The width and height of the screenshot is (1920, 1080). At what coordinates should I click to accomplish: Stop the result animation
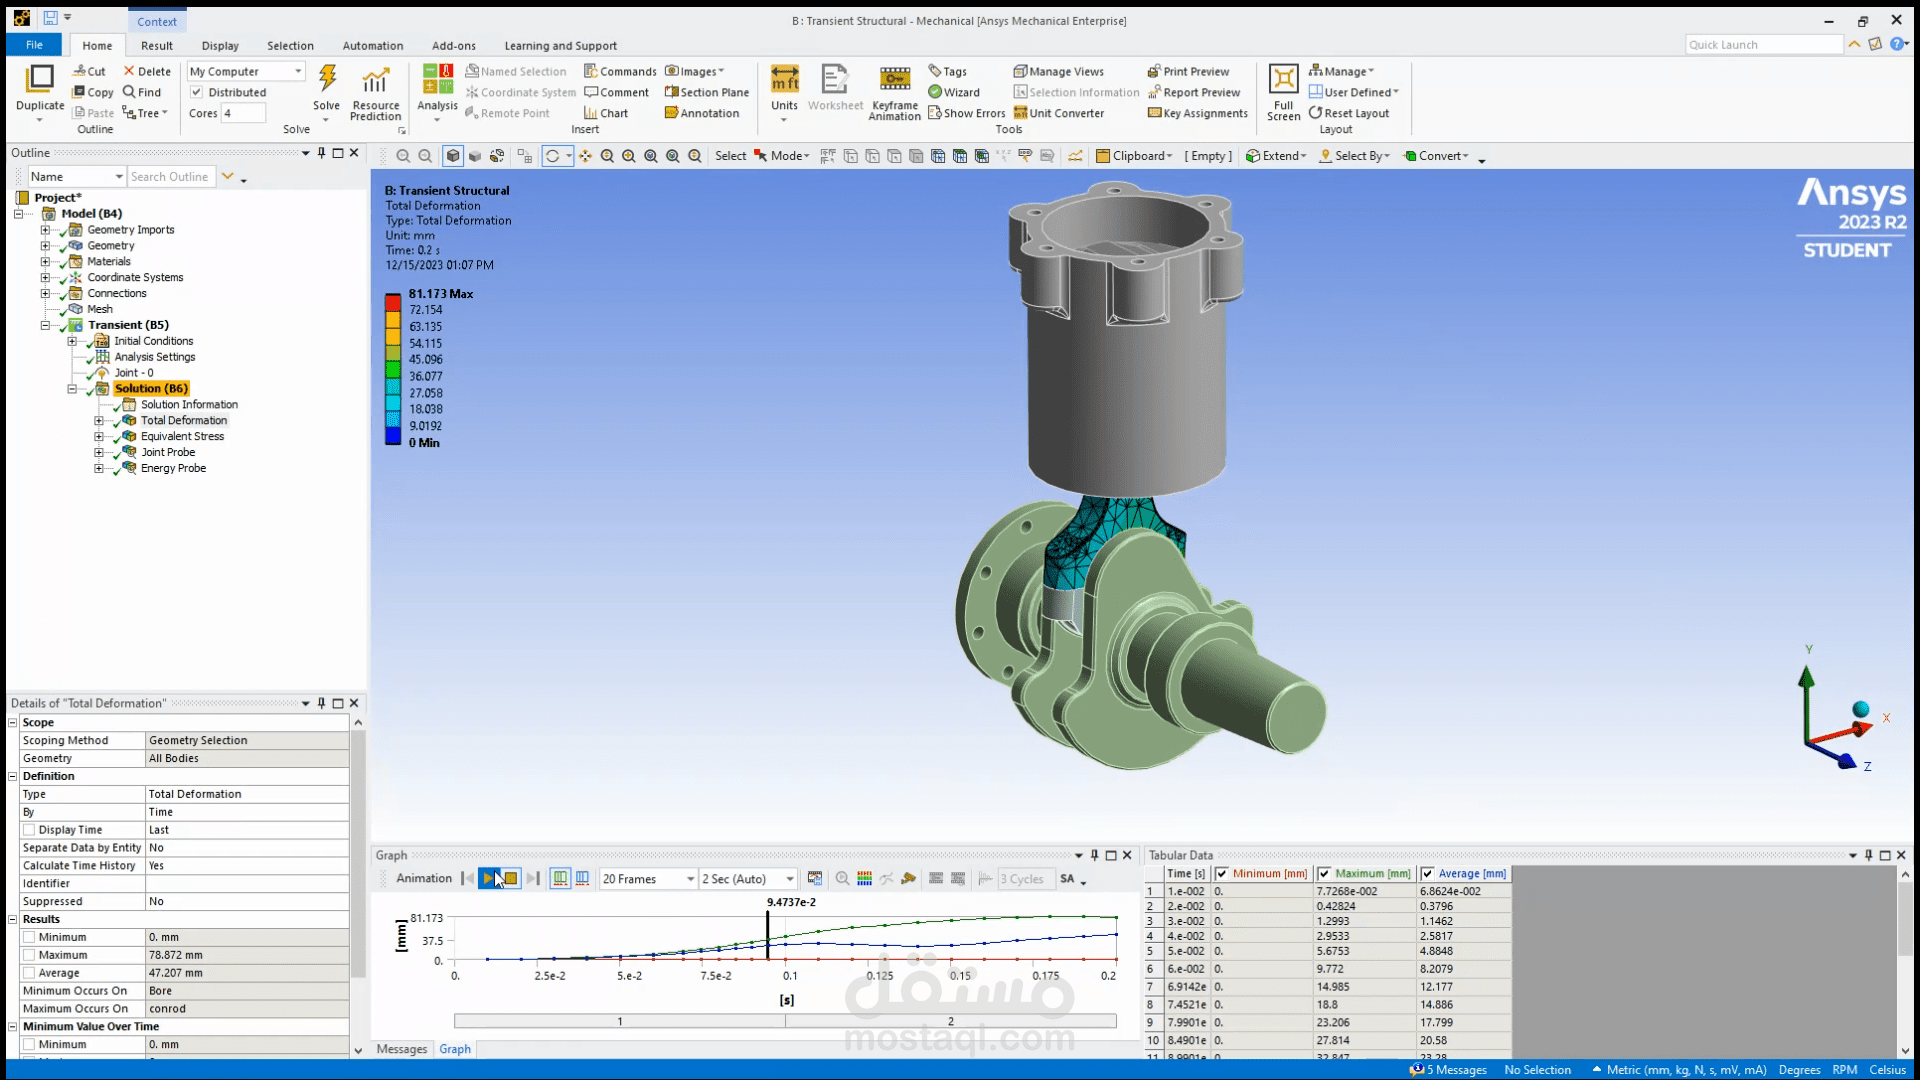pyautogui.click(x=510, y=879)
